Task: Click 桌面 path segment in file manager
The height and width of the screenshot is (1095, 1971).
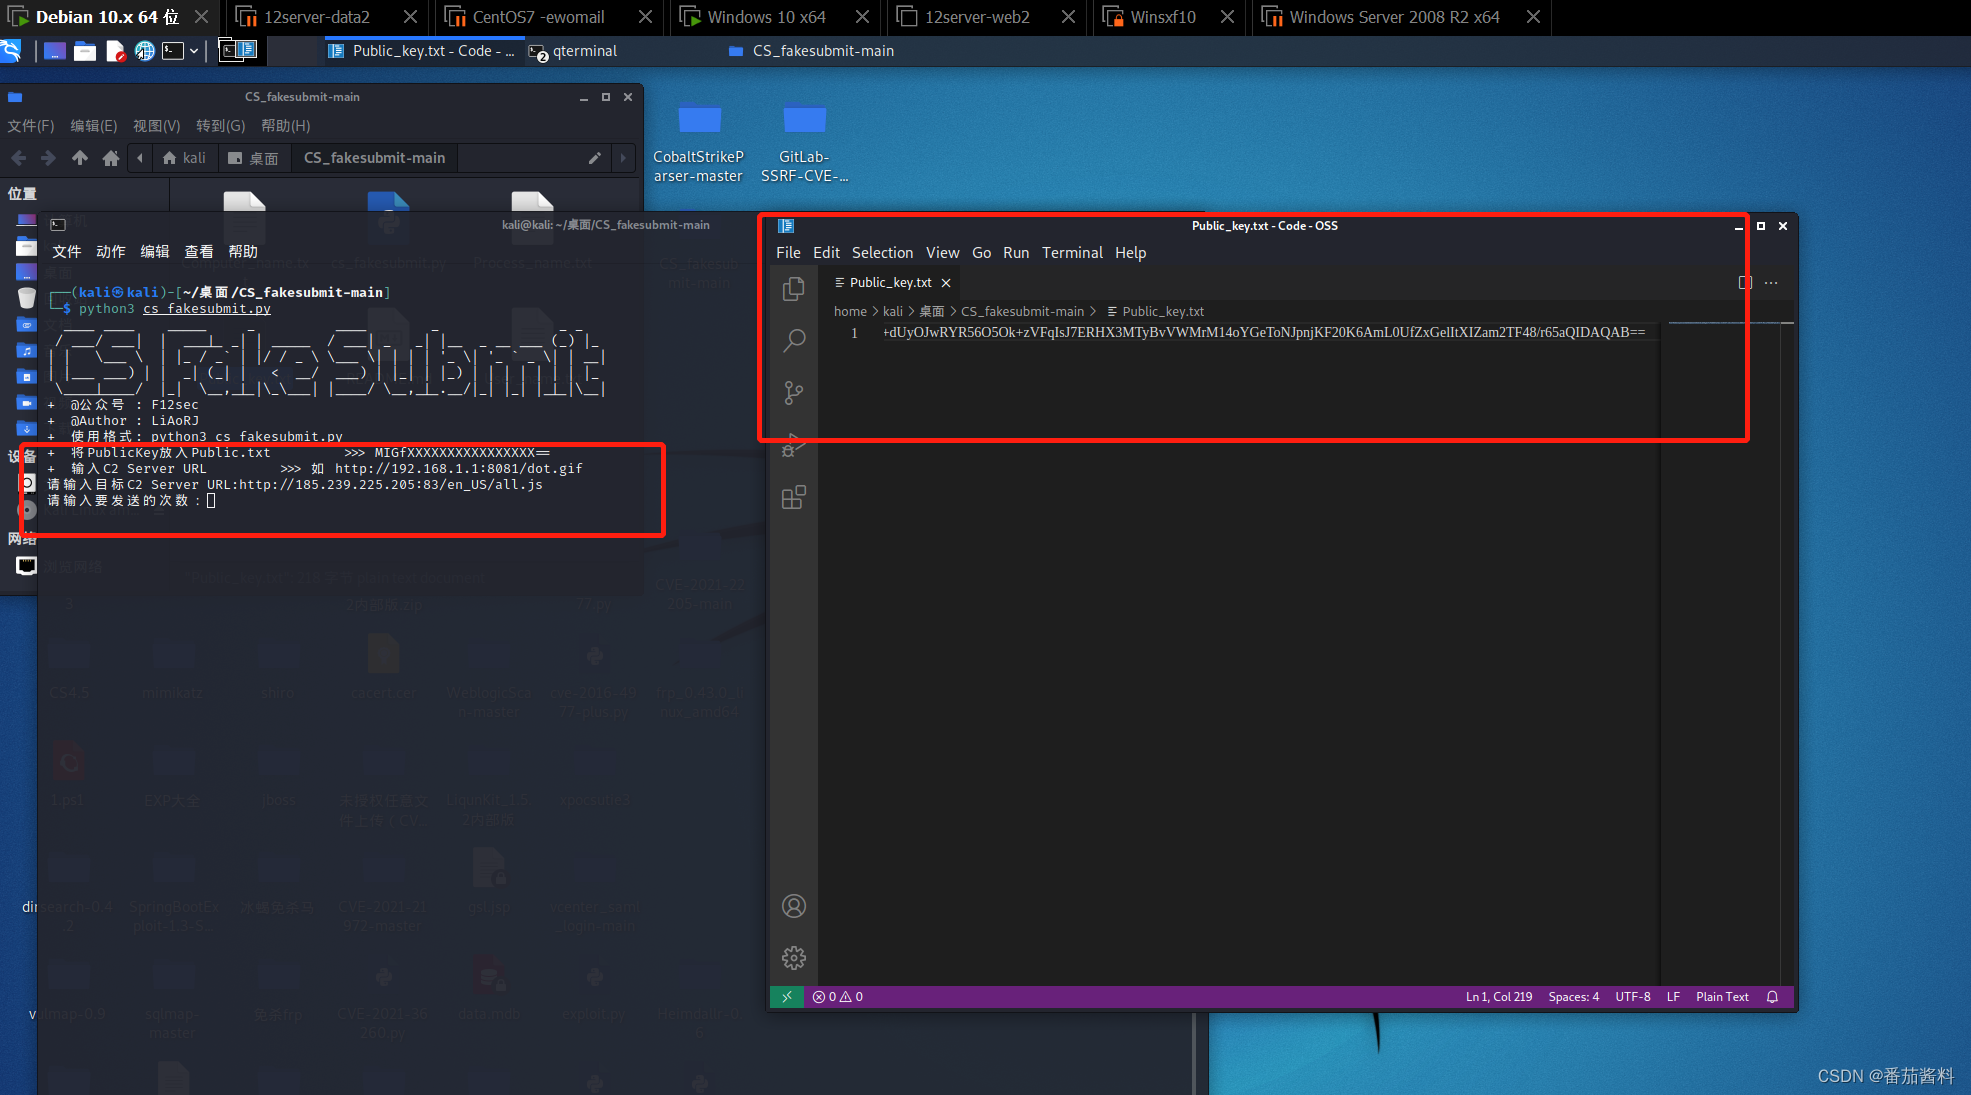Action: [253, 158]
